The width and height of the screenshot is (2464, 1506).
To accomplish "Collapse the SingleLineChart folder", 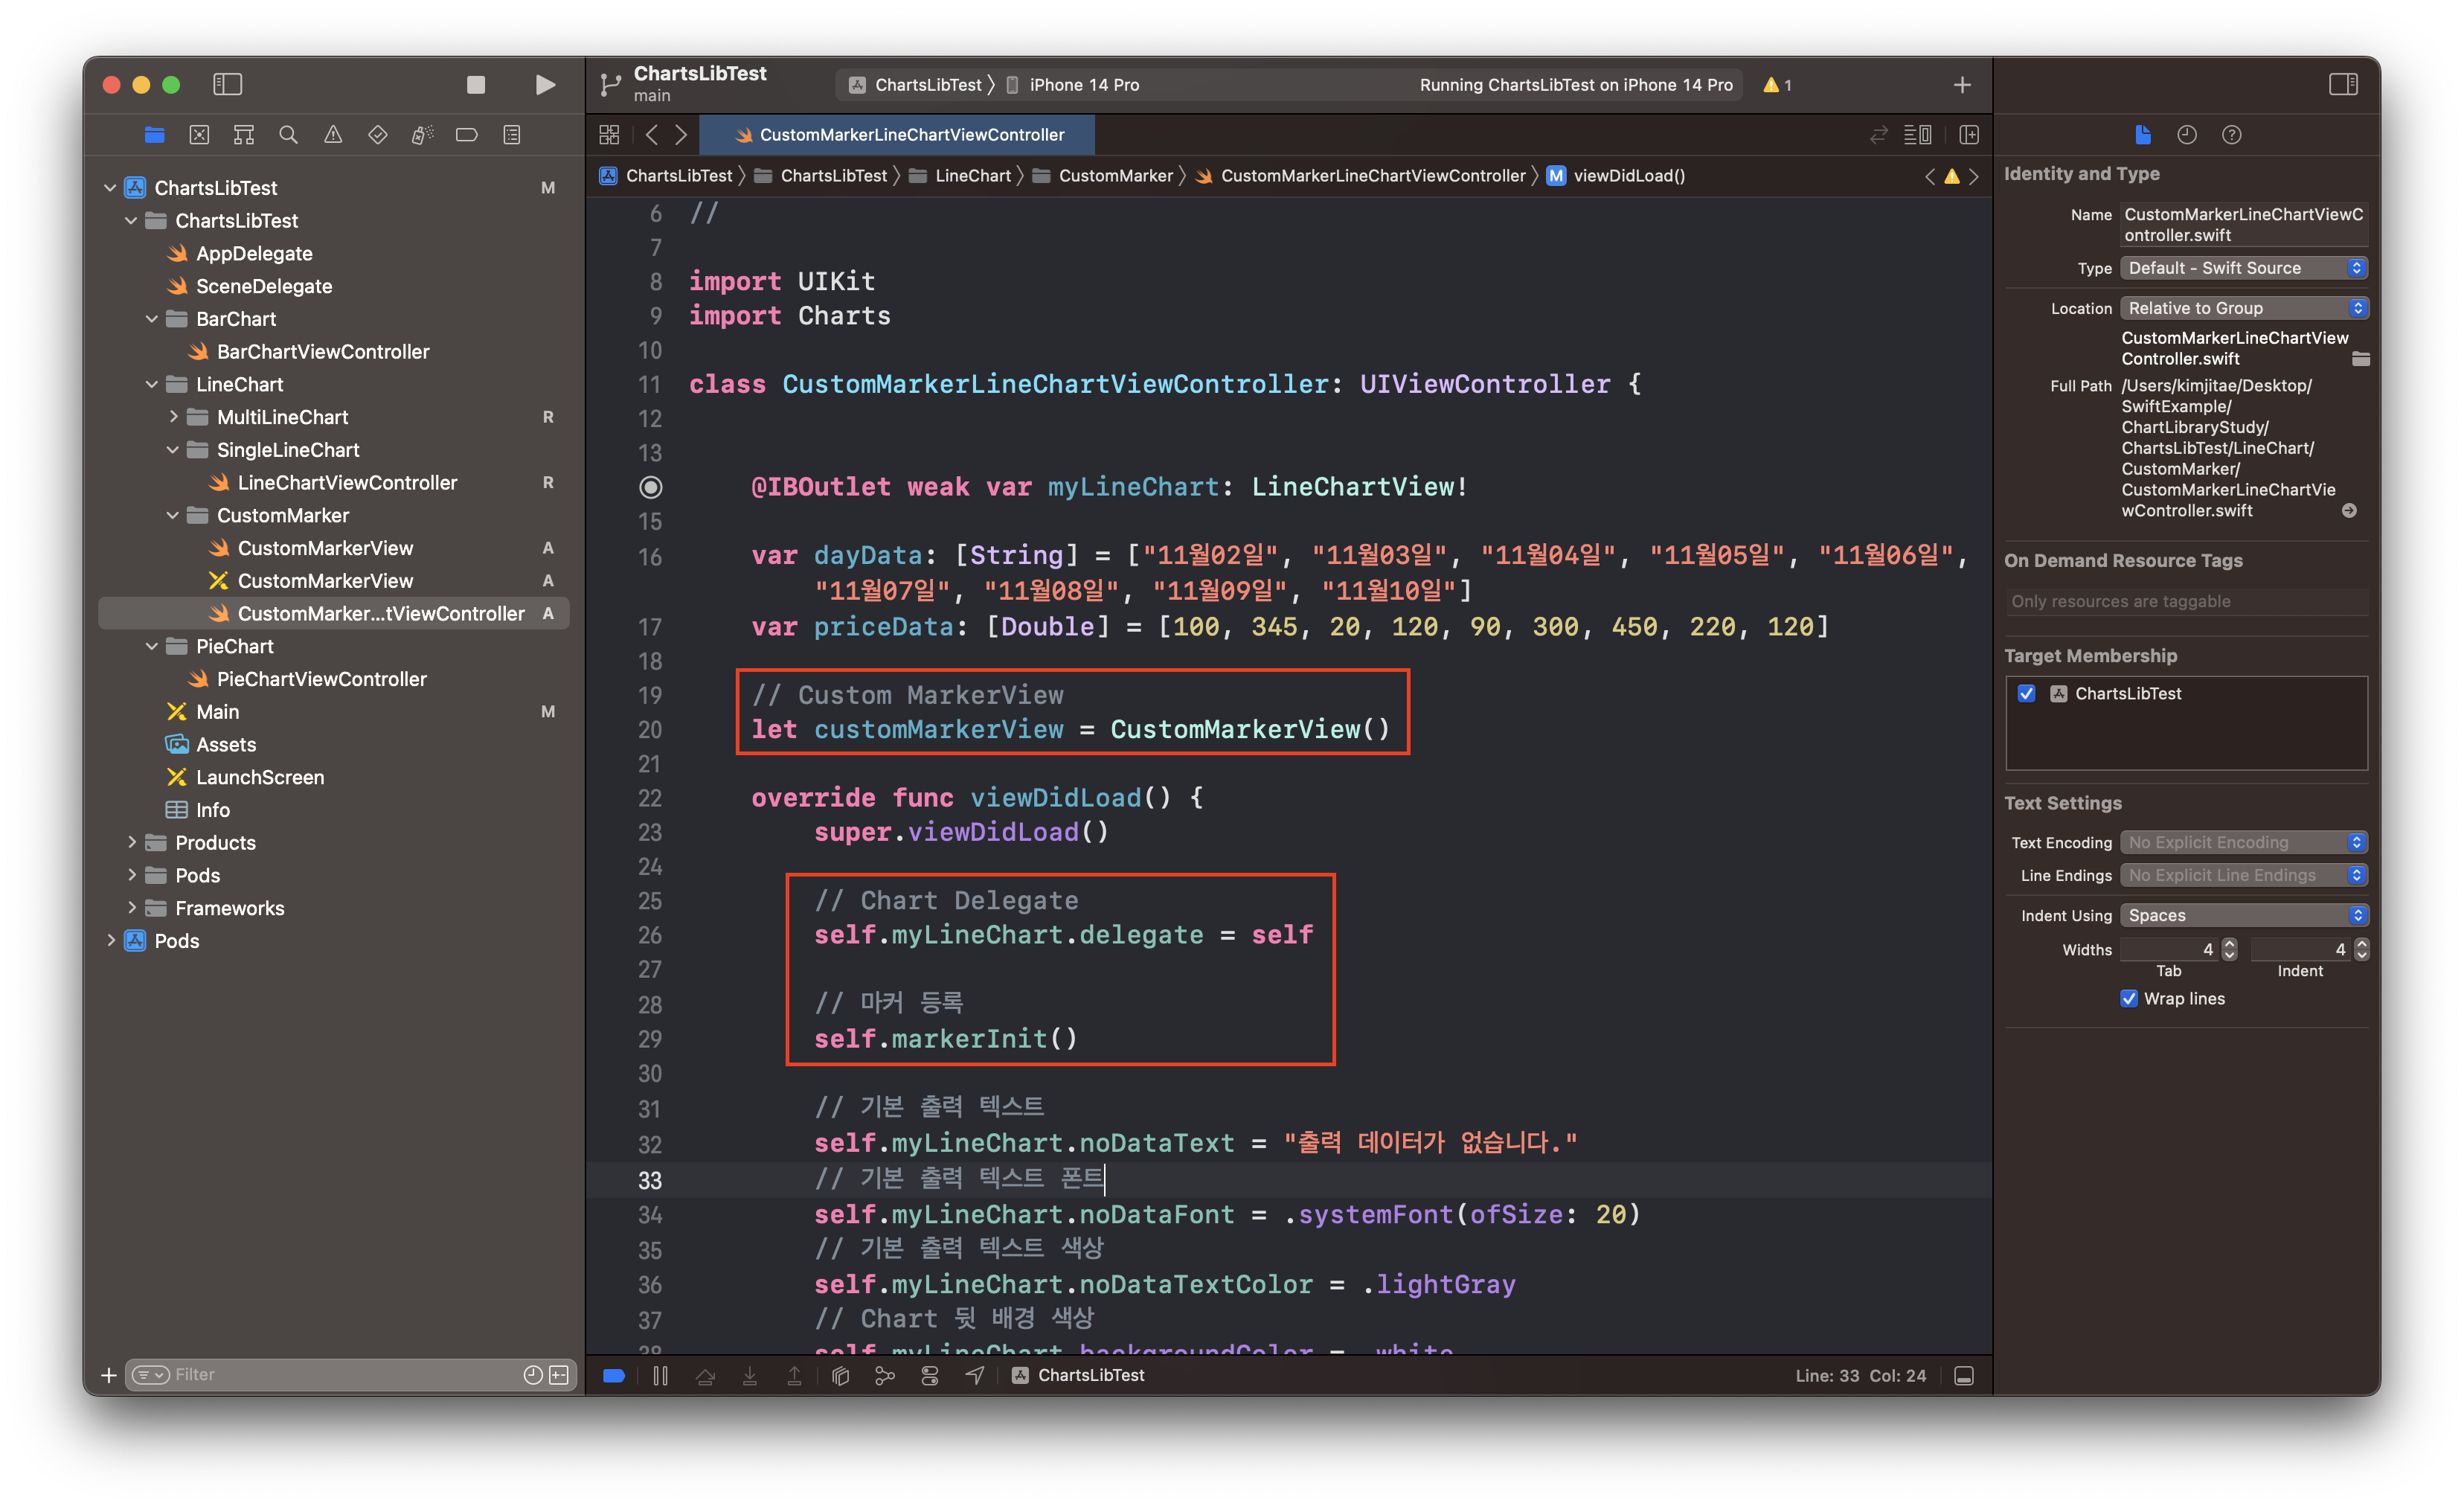I will pos(173,450).
